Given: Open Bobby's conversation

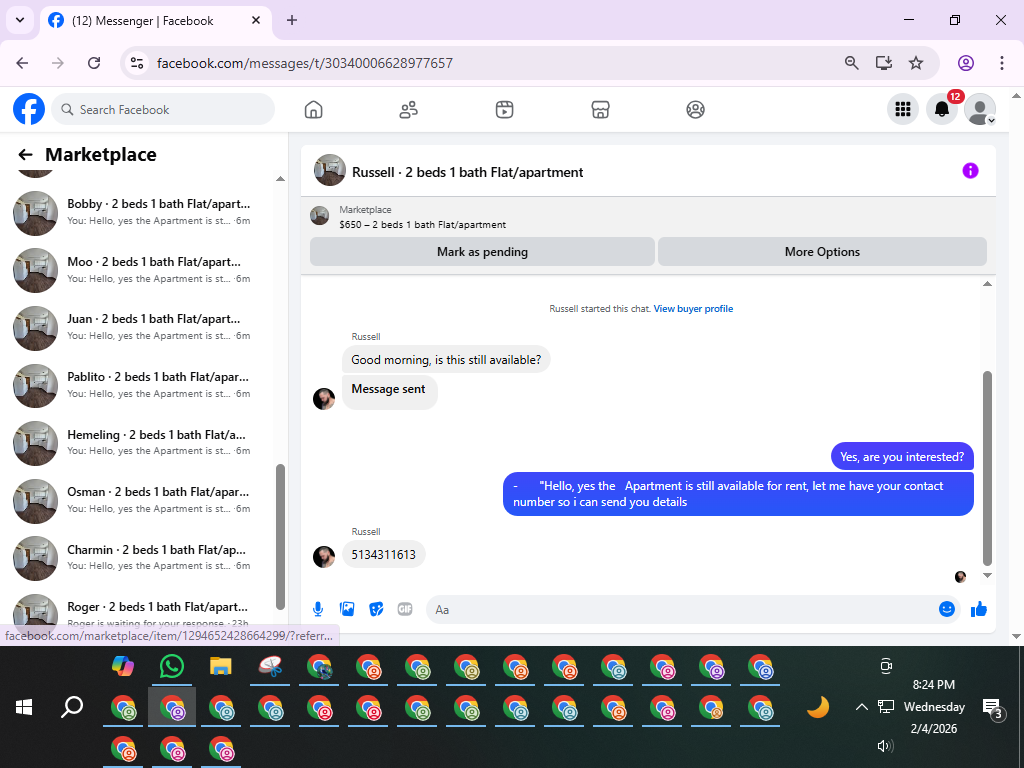Looking at the screenshot, I should pos(140,212).
